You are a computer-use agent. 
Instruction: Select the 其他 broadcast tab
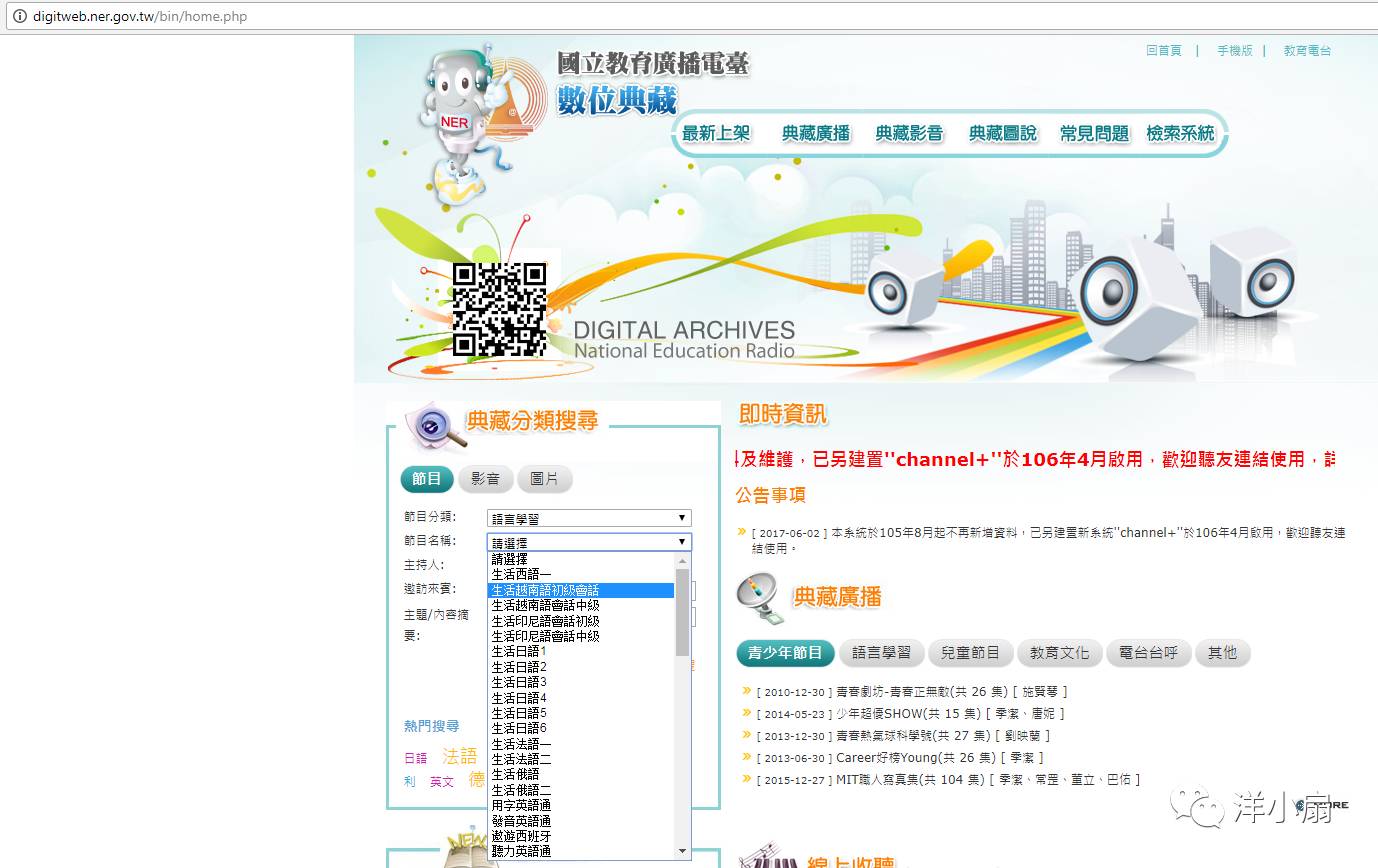pyautogui.click(x=1222, y=653)
